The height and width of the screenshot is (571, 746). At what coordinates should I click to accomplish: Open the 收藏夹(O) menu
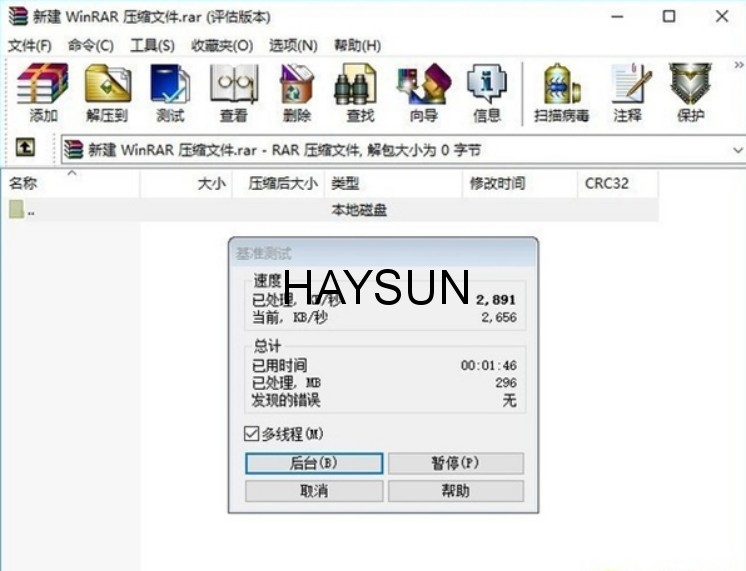click(222, 46)
